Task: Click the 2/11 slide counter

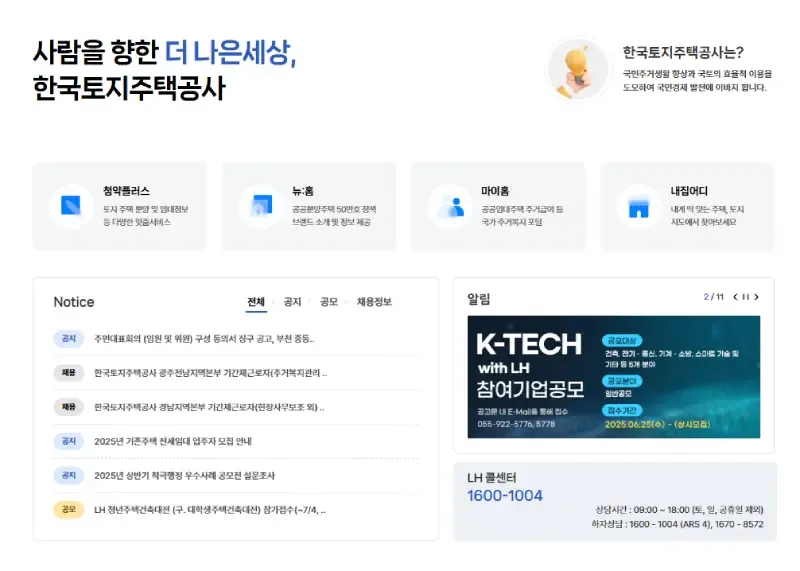Action: (714, 297)
